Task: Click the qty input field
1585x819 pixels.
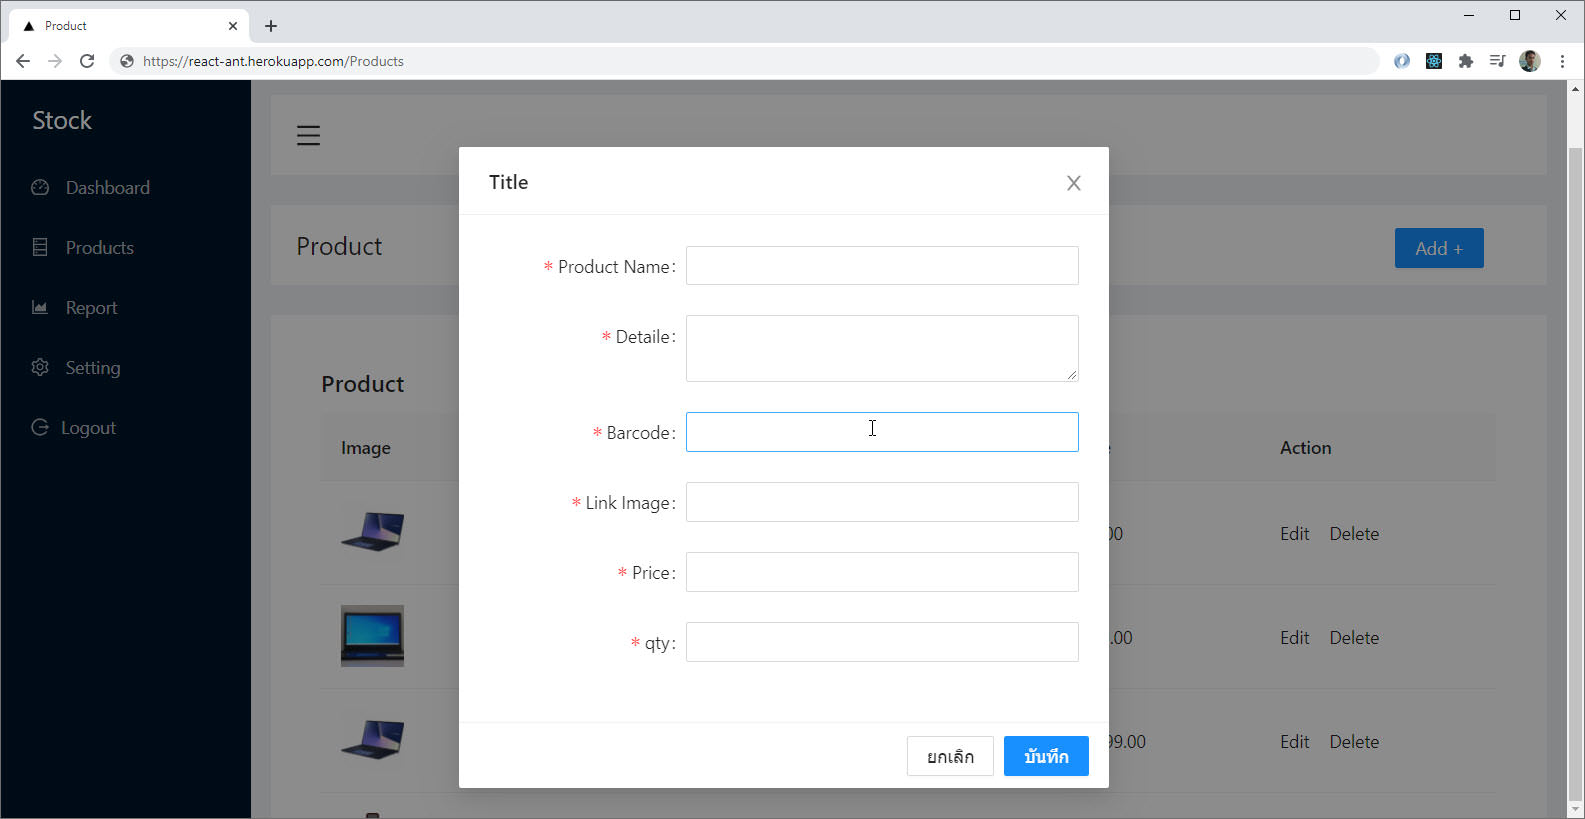Action: click(x=882, y=642)
